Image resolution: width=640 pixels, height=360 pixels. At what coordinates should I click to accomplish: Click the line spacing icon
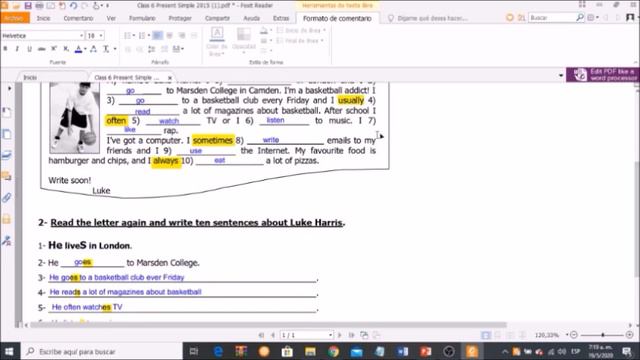[x=151, y=49]
